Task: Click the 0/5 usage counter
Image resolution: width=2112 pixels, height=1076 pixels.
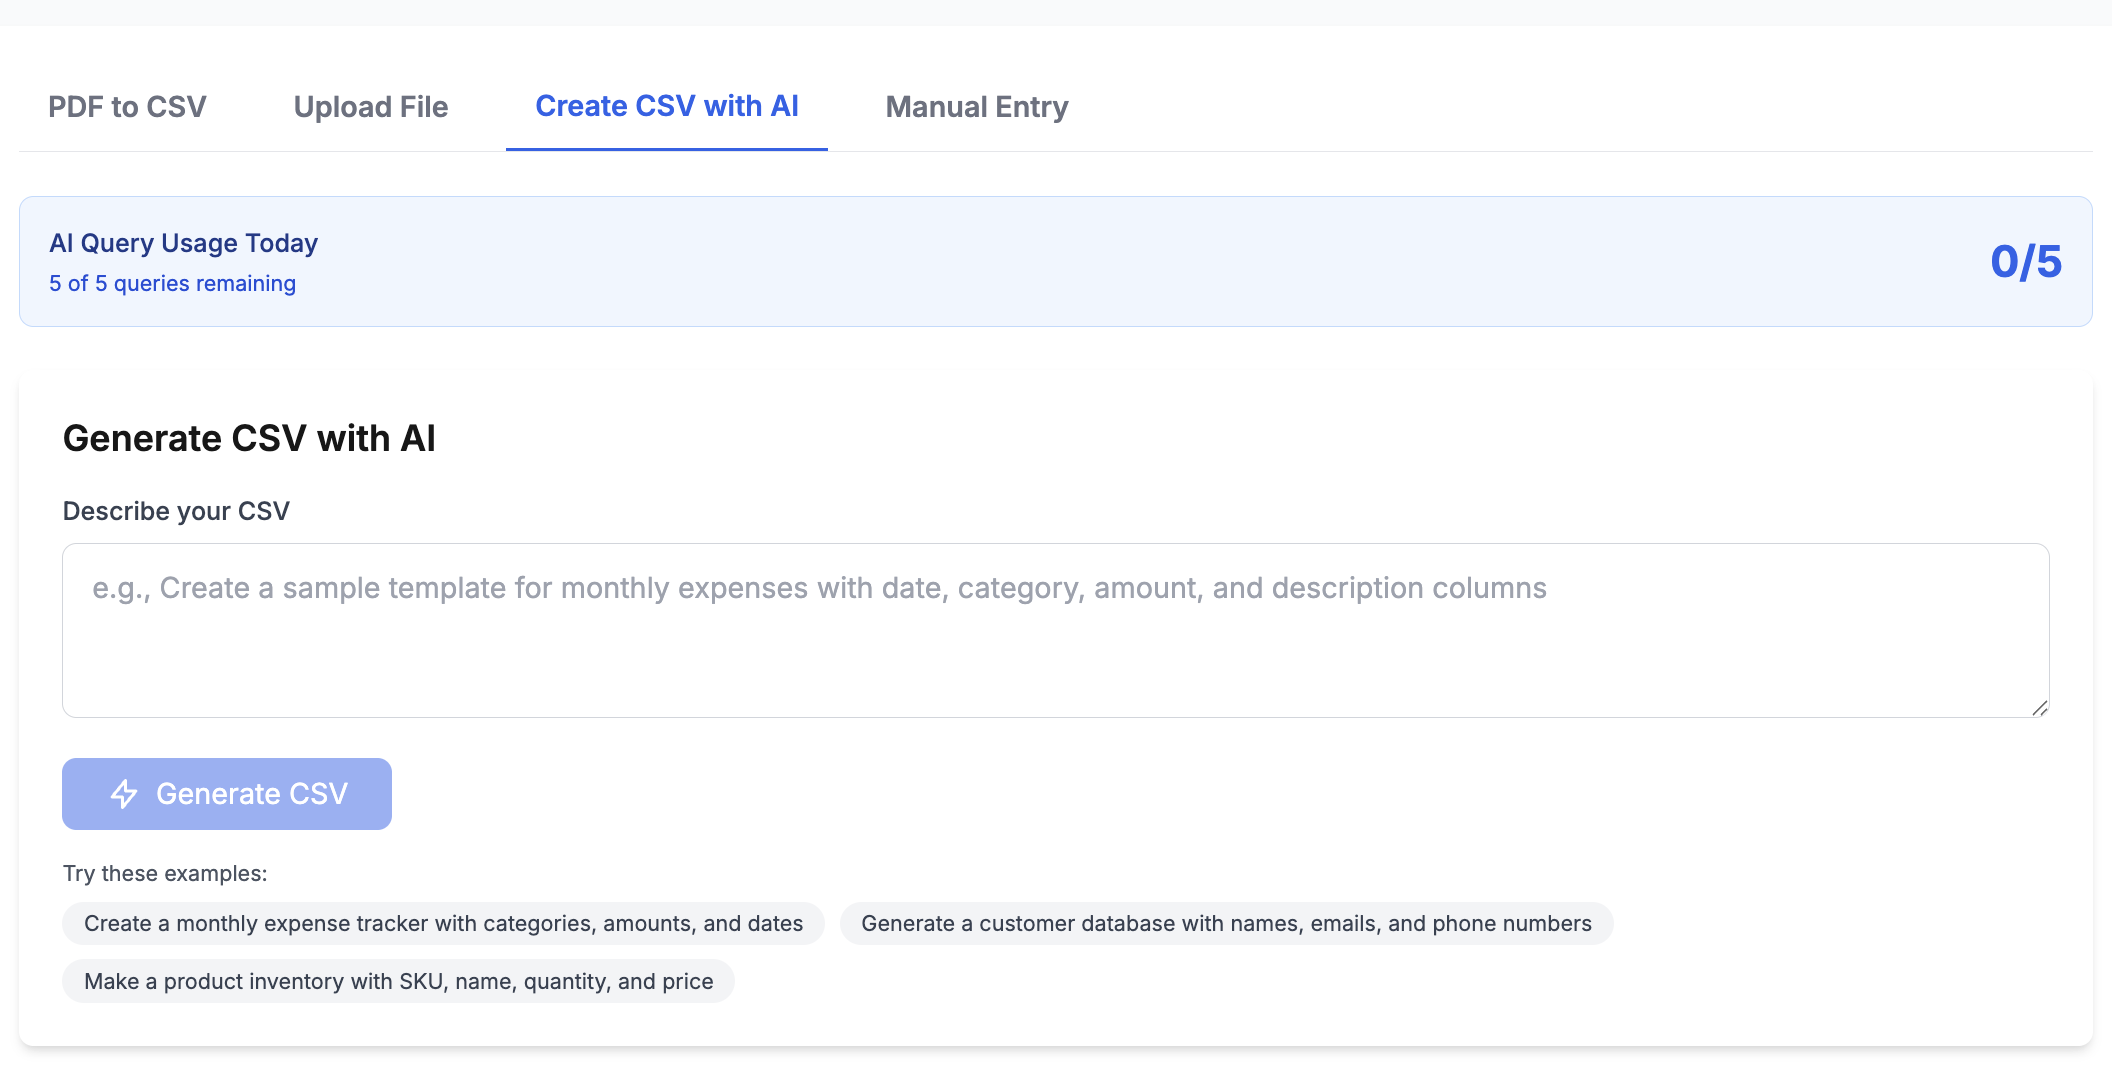Action: click(2025, 262)
